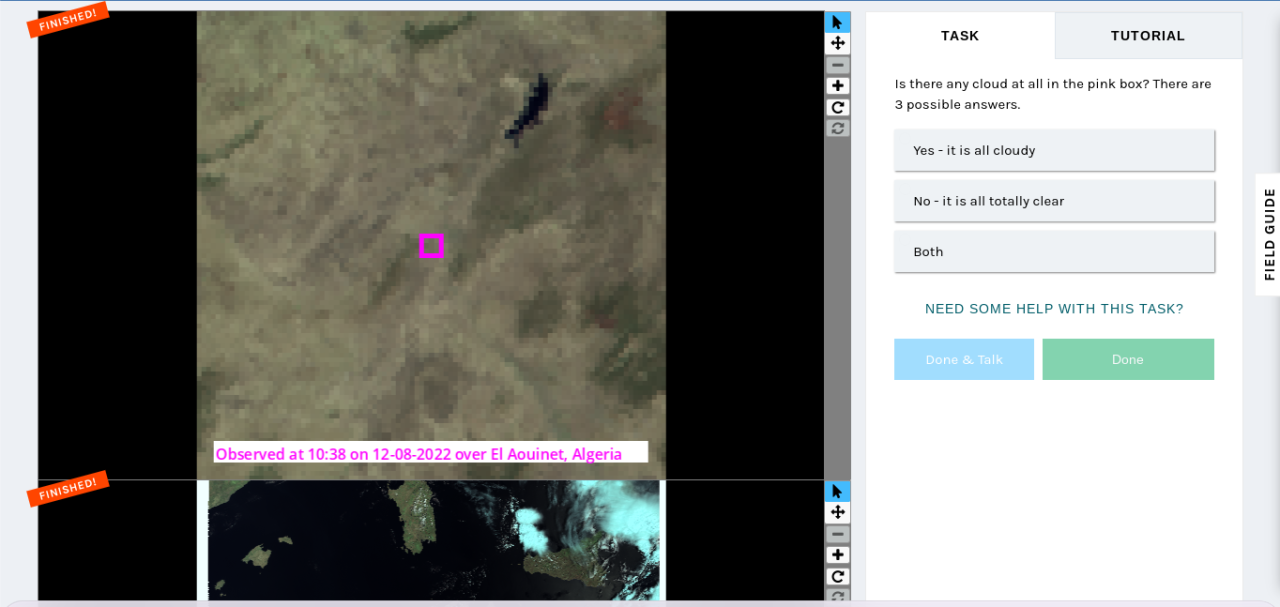Click the zoom in button for the El Aouinet image
This screenshot has width=1280, height=607.
(838, 86)
